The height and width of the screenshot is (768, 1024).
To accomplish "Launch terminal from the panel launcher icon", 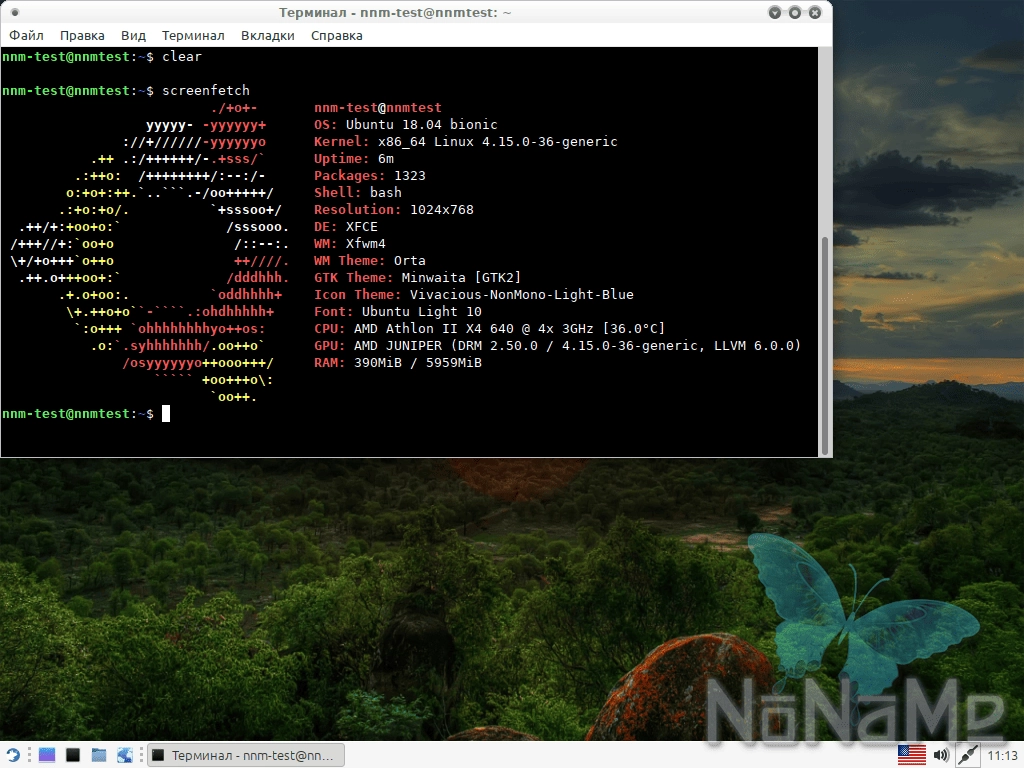I will point(73,755).
